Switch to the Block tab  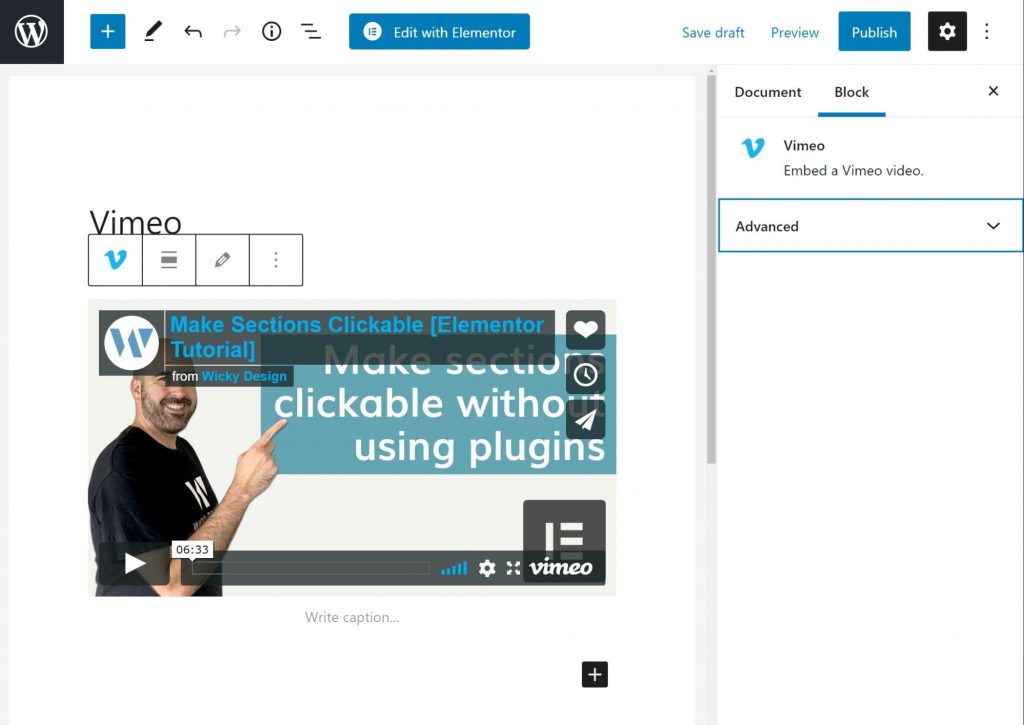click(x=851, y=92)
